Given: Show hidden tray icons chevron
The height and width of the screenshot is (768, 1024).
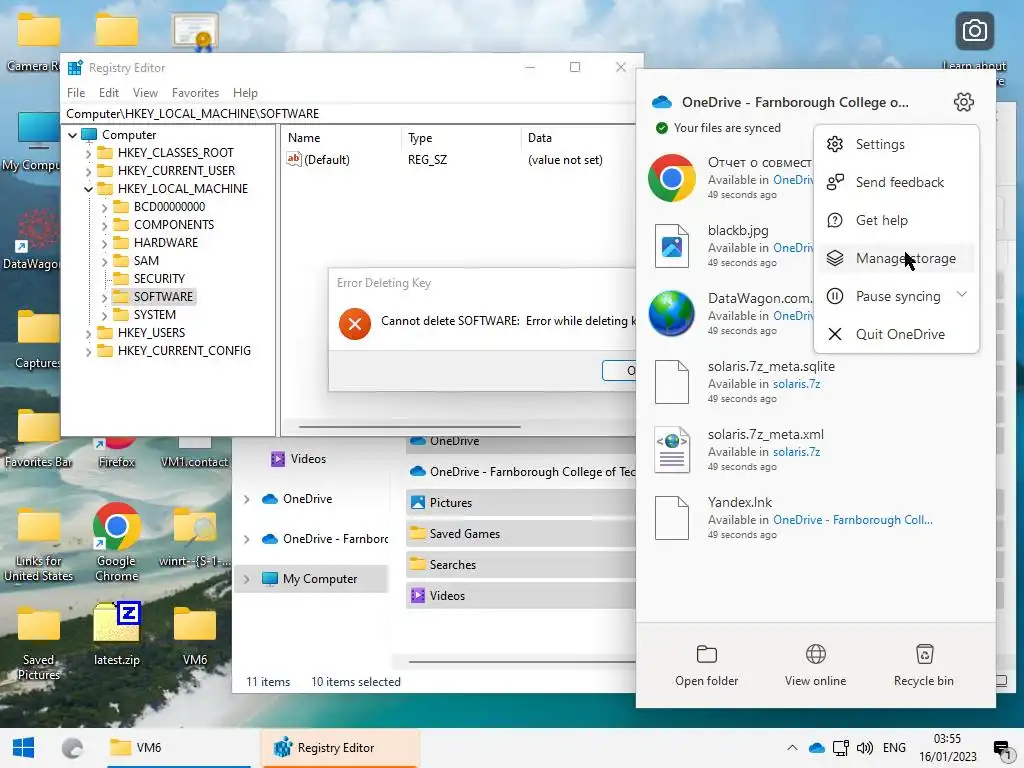Looking at the screenshot, I should (792, 748).
